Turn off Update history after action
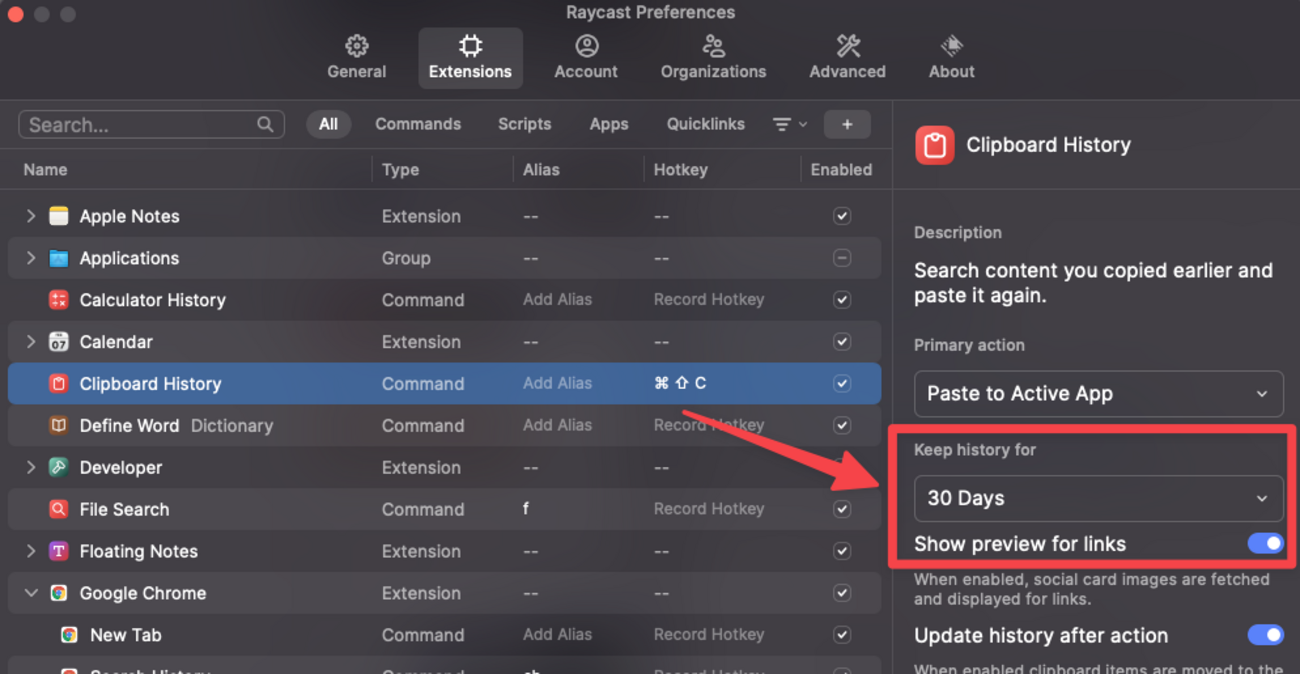This screenshot has height=674, width=1300. (x=1265, y=635)
